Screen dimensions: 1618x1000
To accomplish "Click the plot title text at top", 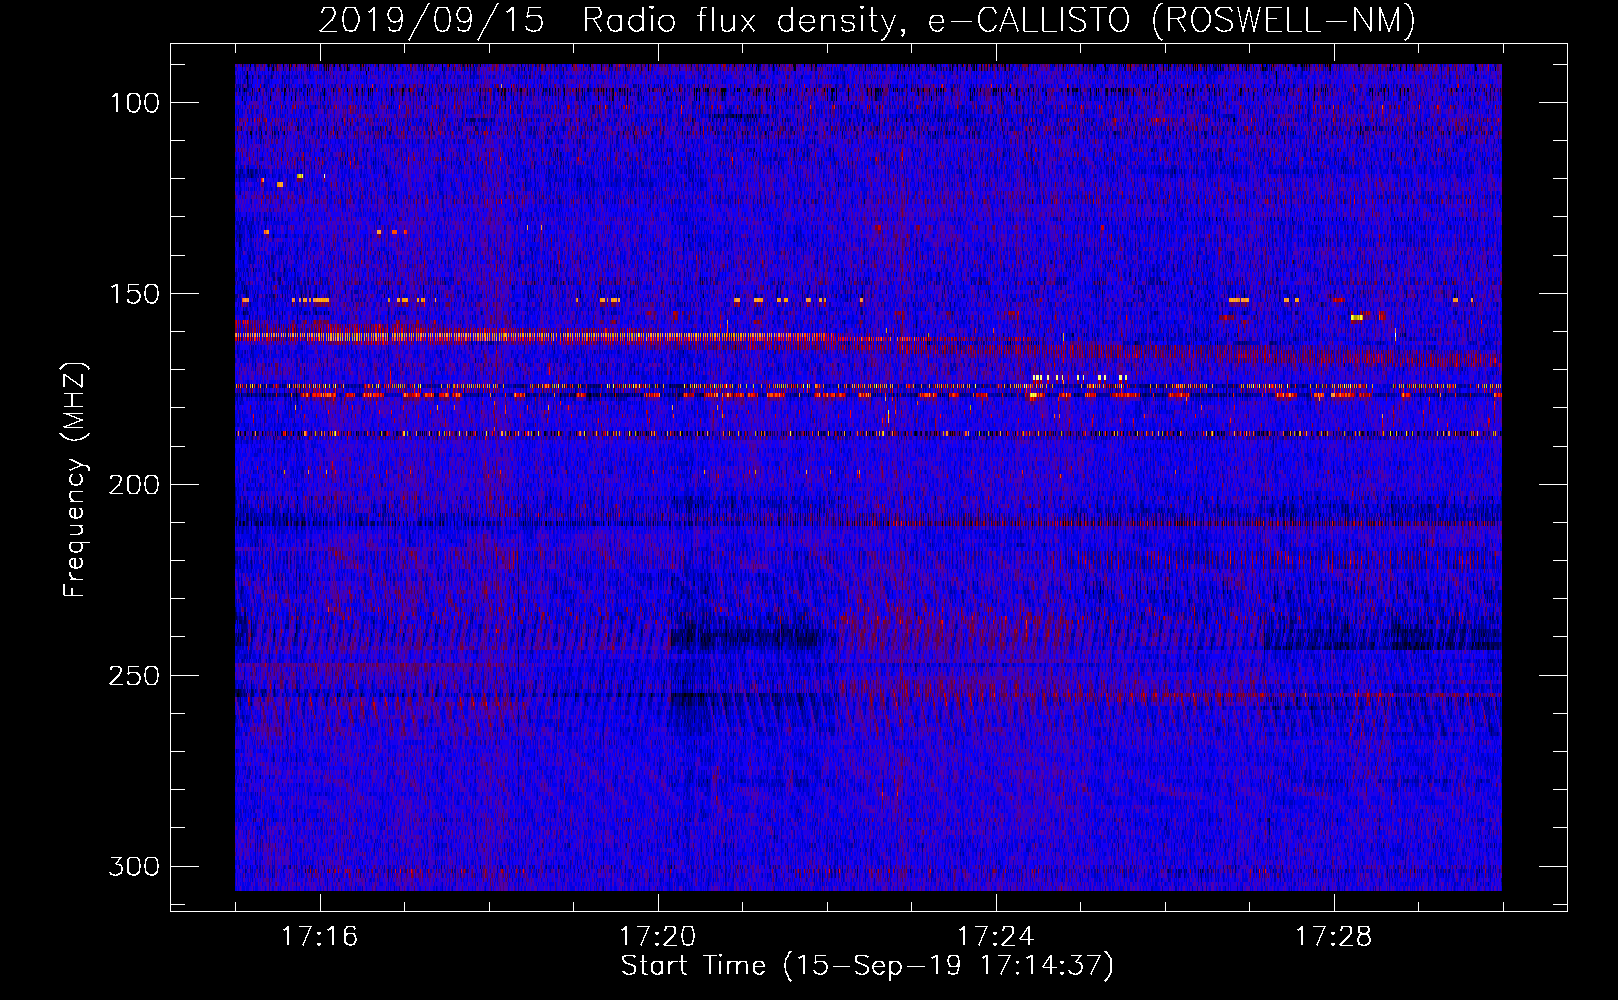I will pos(867,20).
